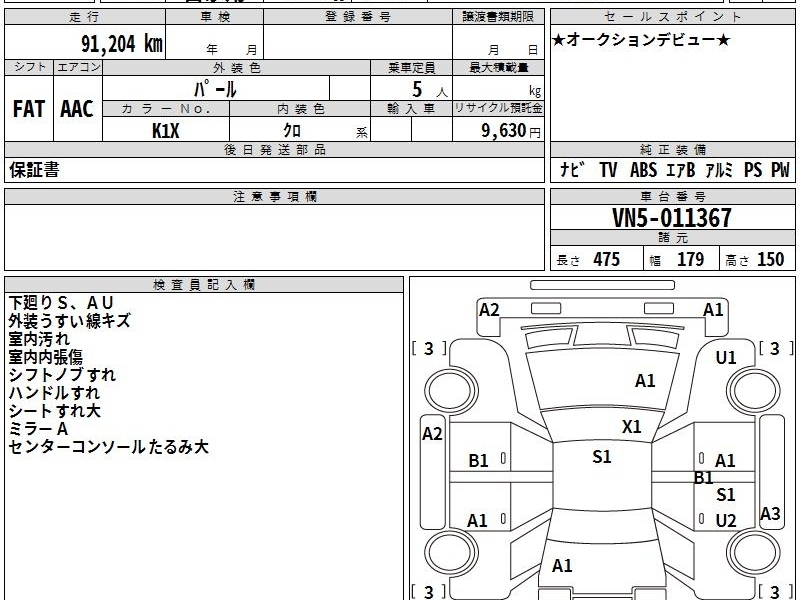Click the 譲渡書類期限 header

click(498, 16)
